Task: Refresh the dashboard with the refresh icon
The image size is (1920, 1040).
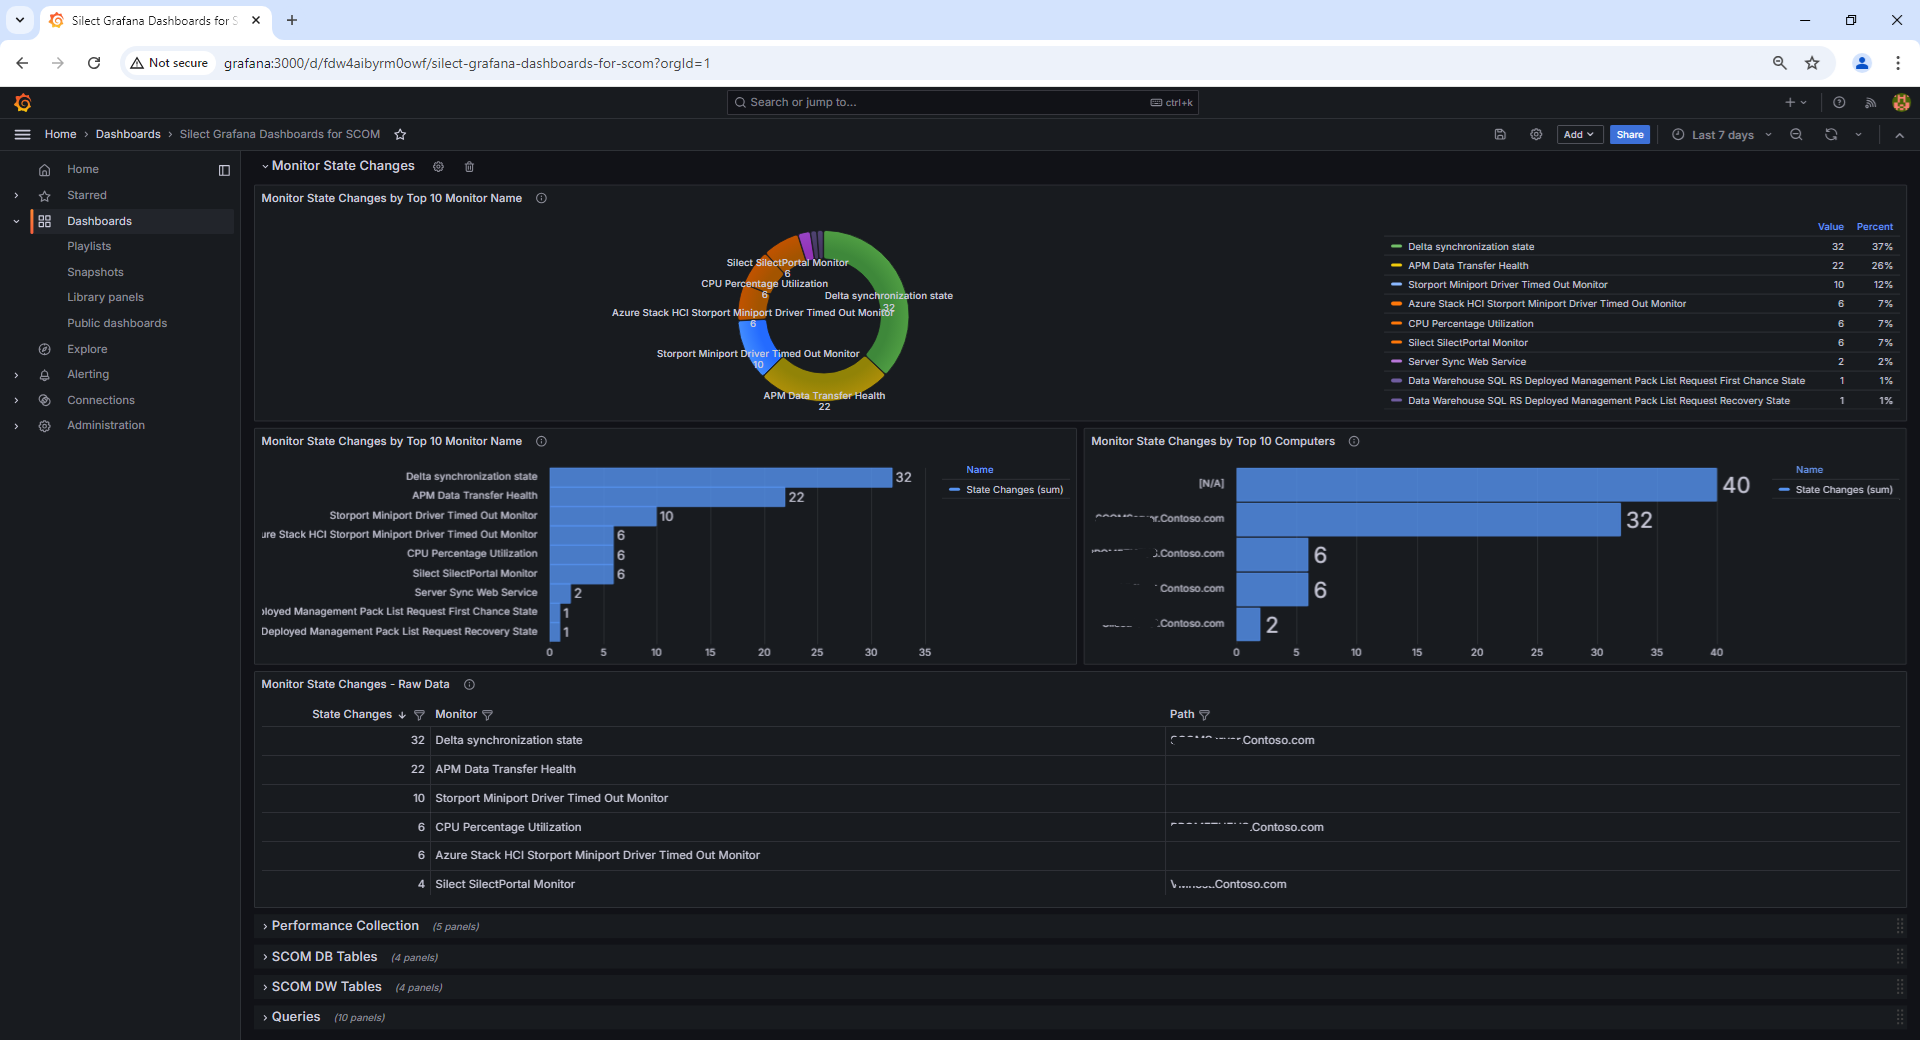Action: tap(1831, 135)
